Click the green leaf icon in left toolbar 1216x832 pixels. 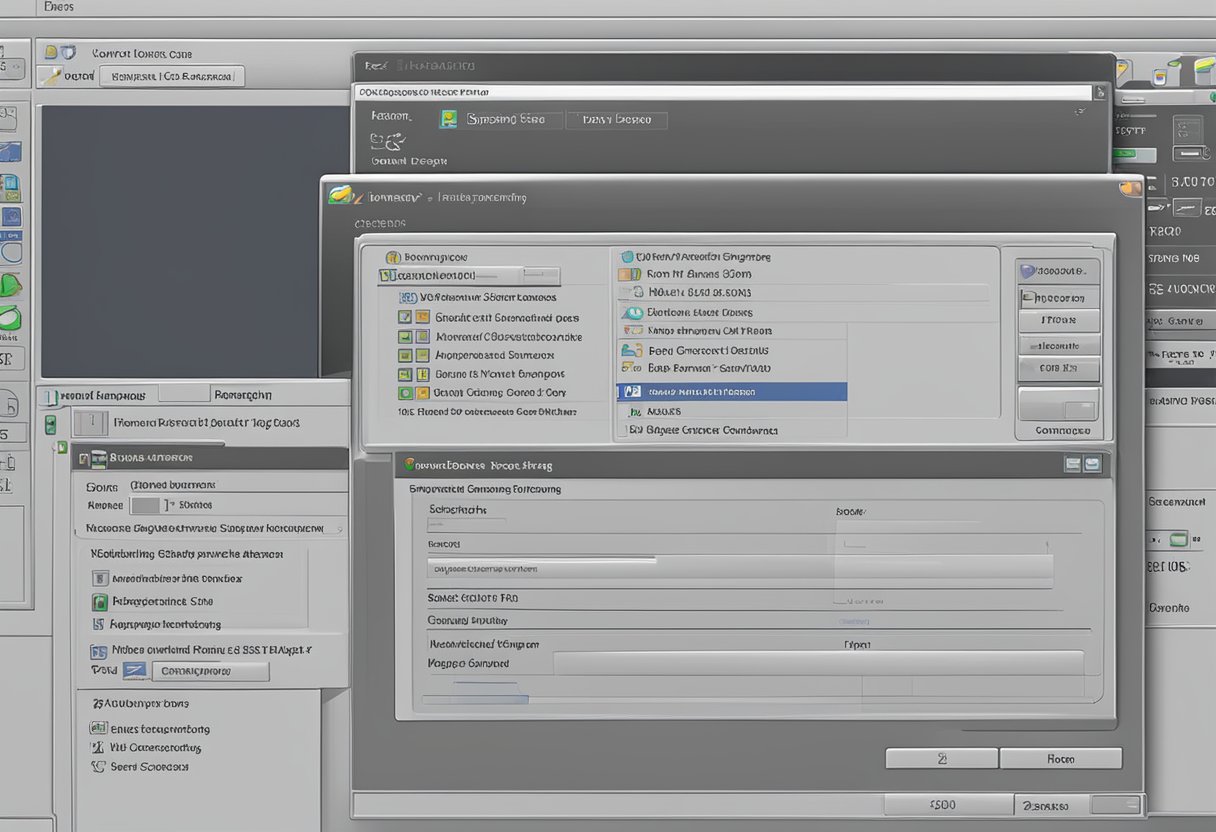click(10, 284)
